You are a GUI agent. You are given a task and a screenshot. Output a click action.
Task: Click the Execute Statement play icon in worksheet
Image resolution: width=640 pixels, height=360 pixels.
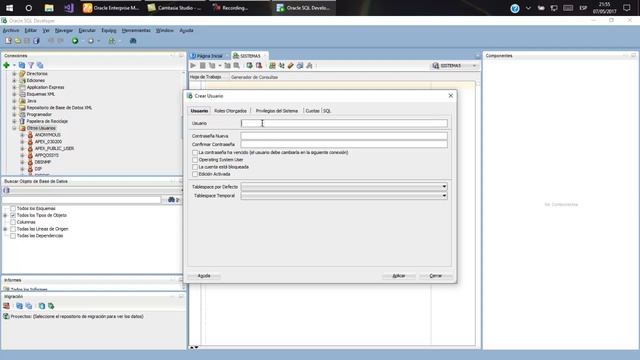tap(193, 66)
